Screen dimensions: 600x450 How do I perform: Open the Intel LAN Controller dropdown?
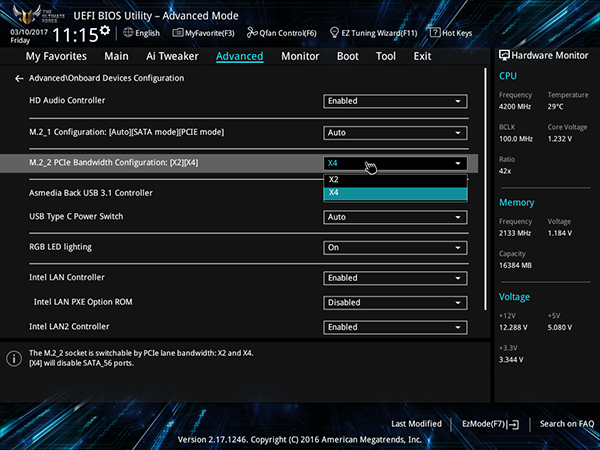point(395,278)
